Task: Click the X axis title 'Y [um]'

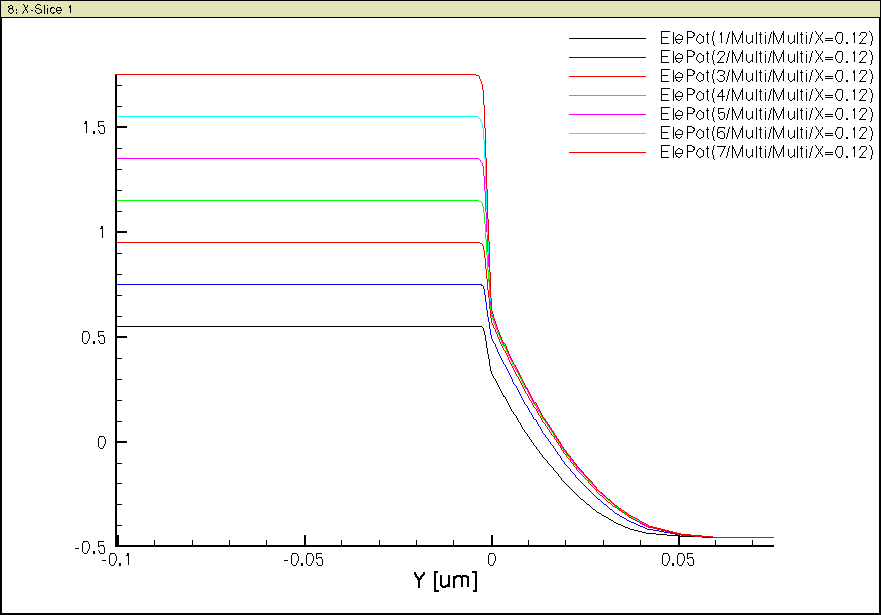Action: 446,580
